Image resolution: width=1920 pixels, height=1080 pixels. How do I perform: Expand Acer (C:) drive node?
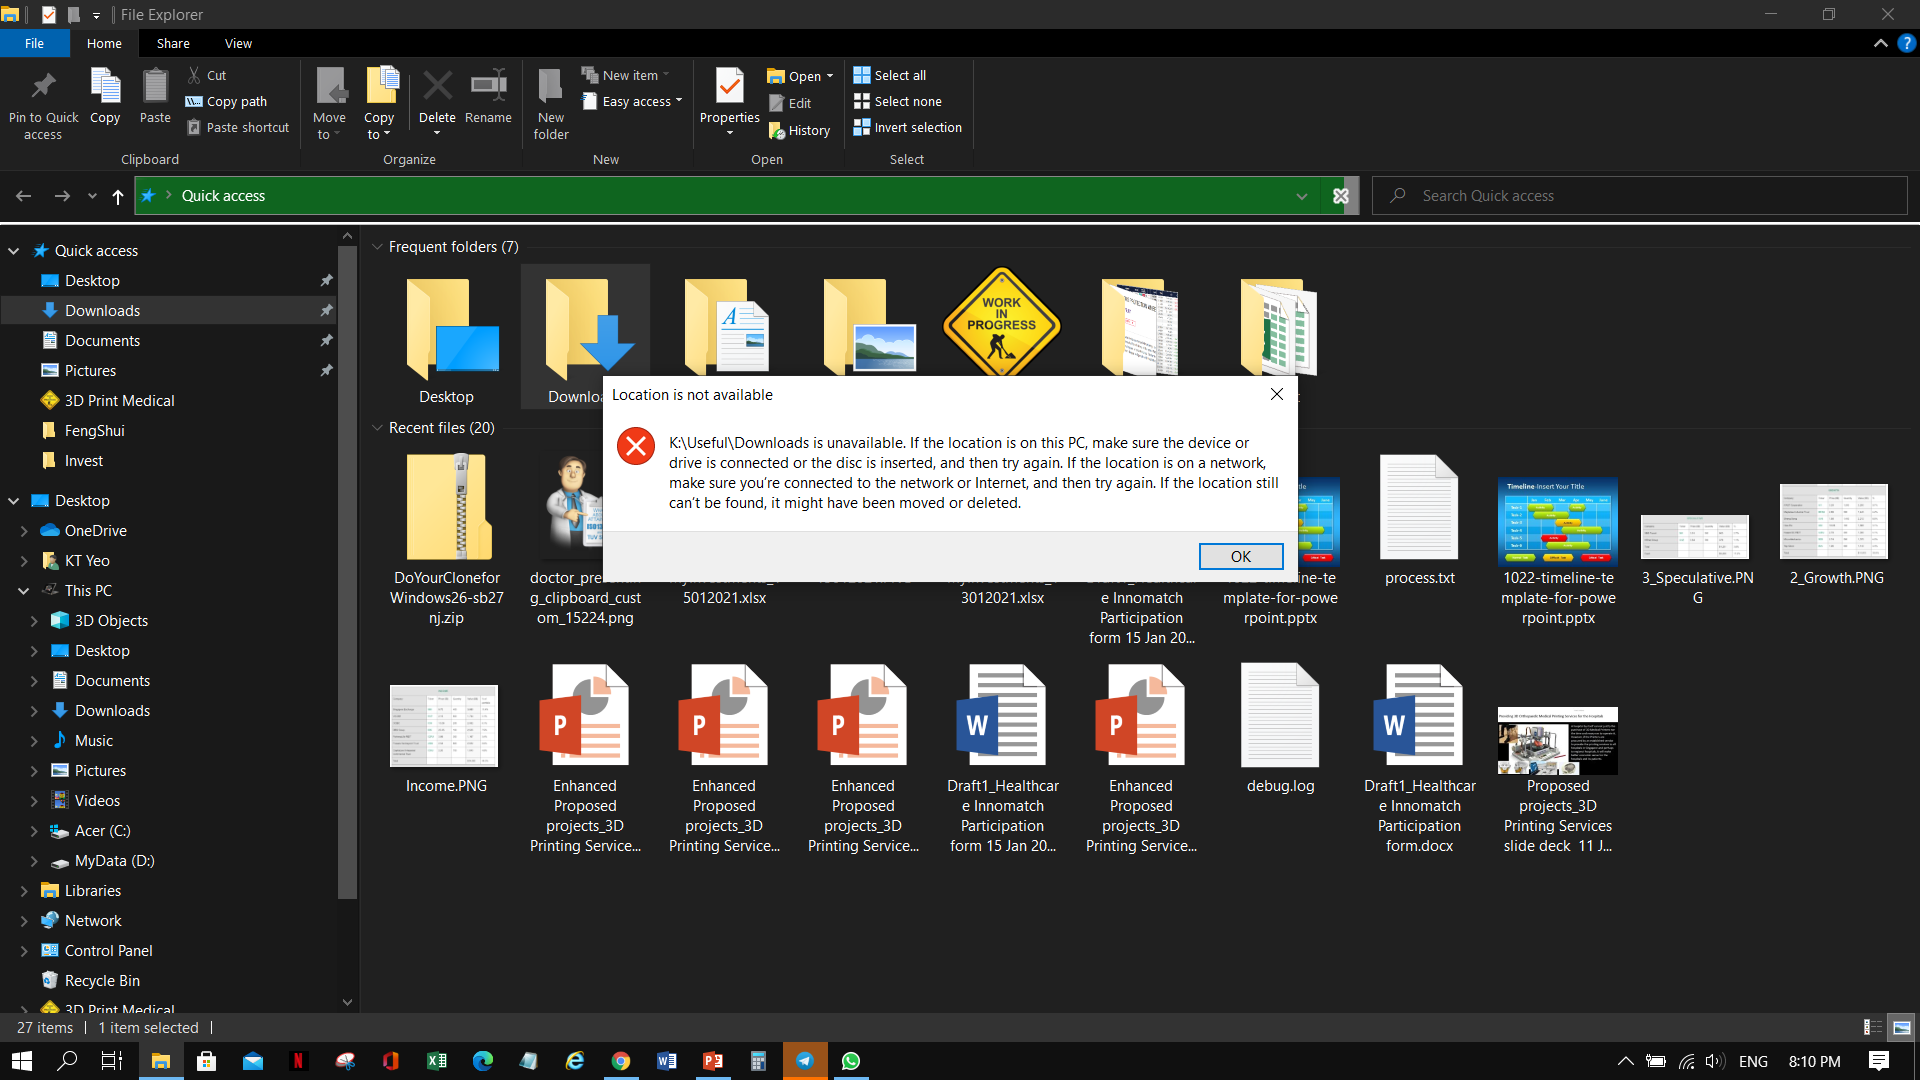34,831
